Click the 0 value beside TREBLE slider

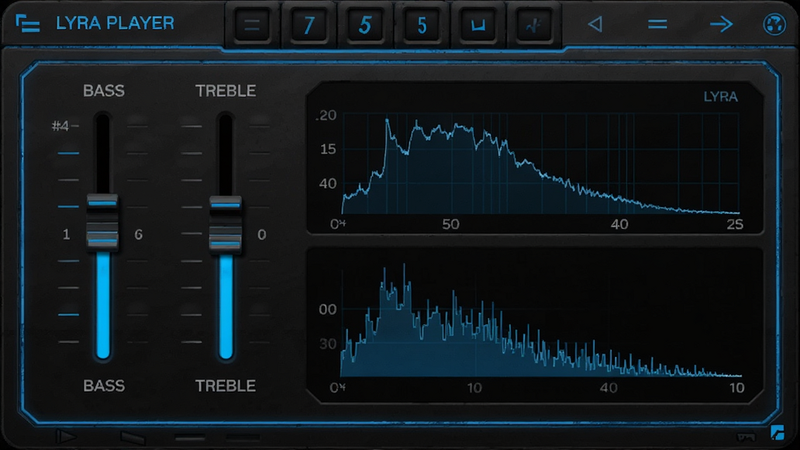[262, 235]
